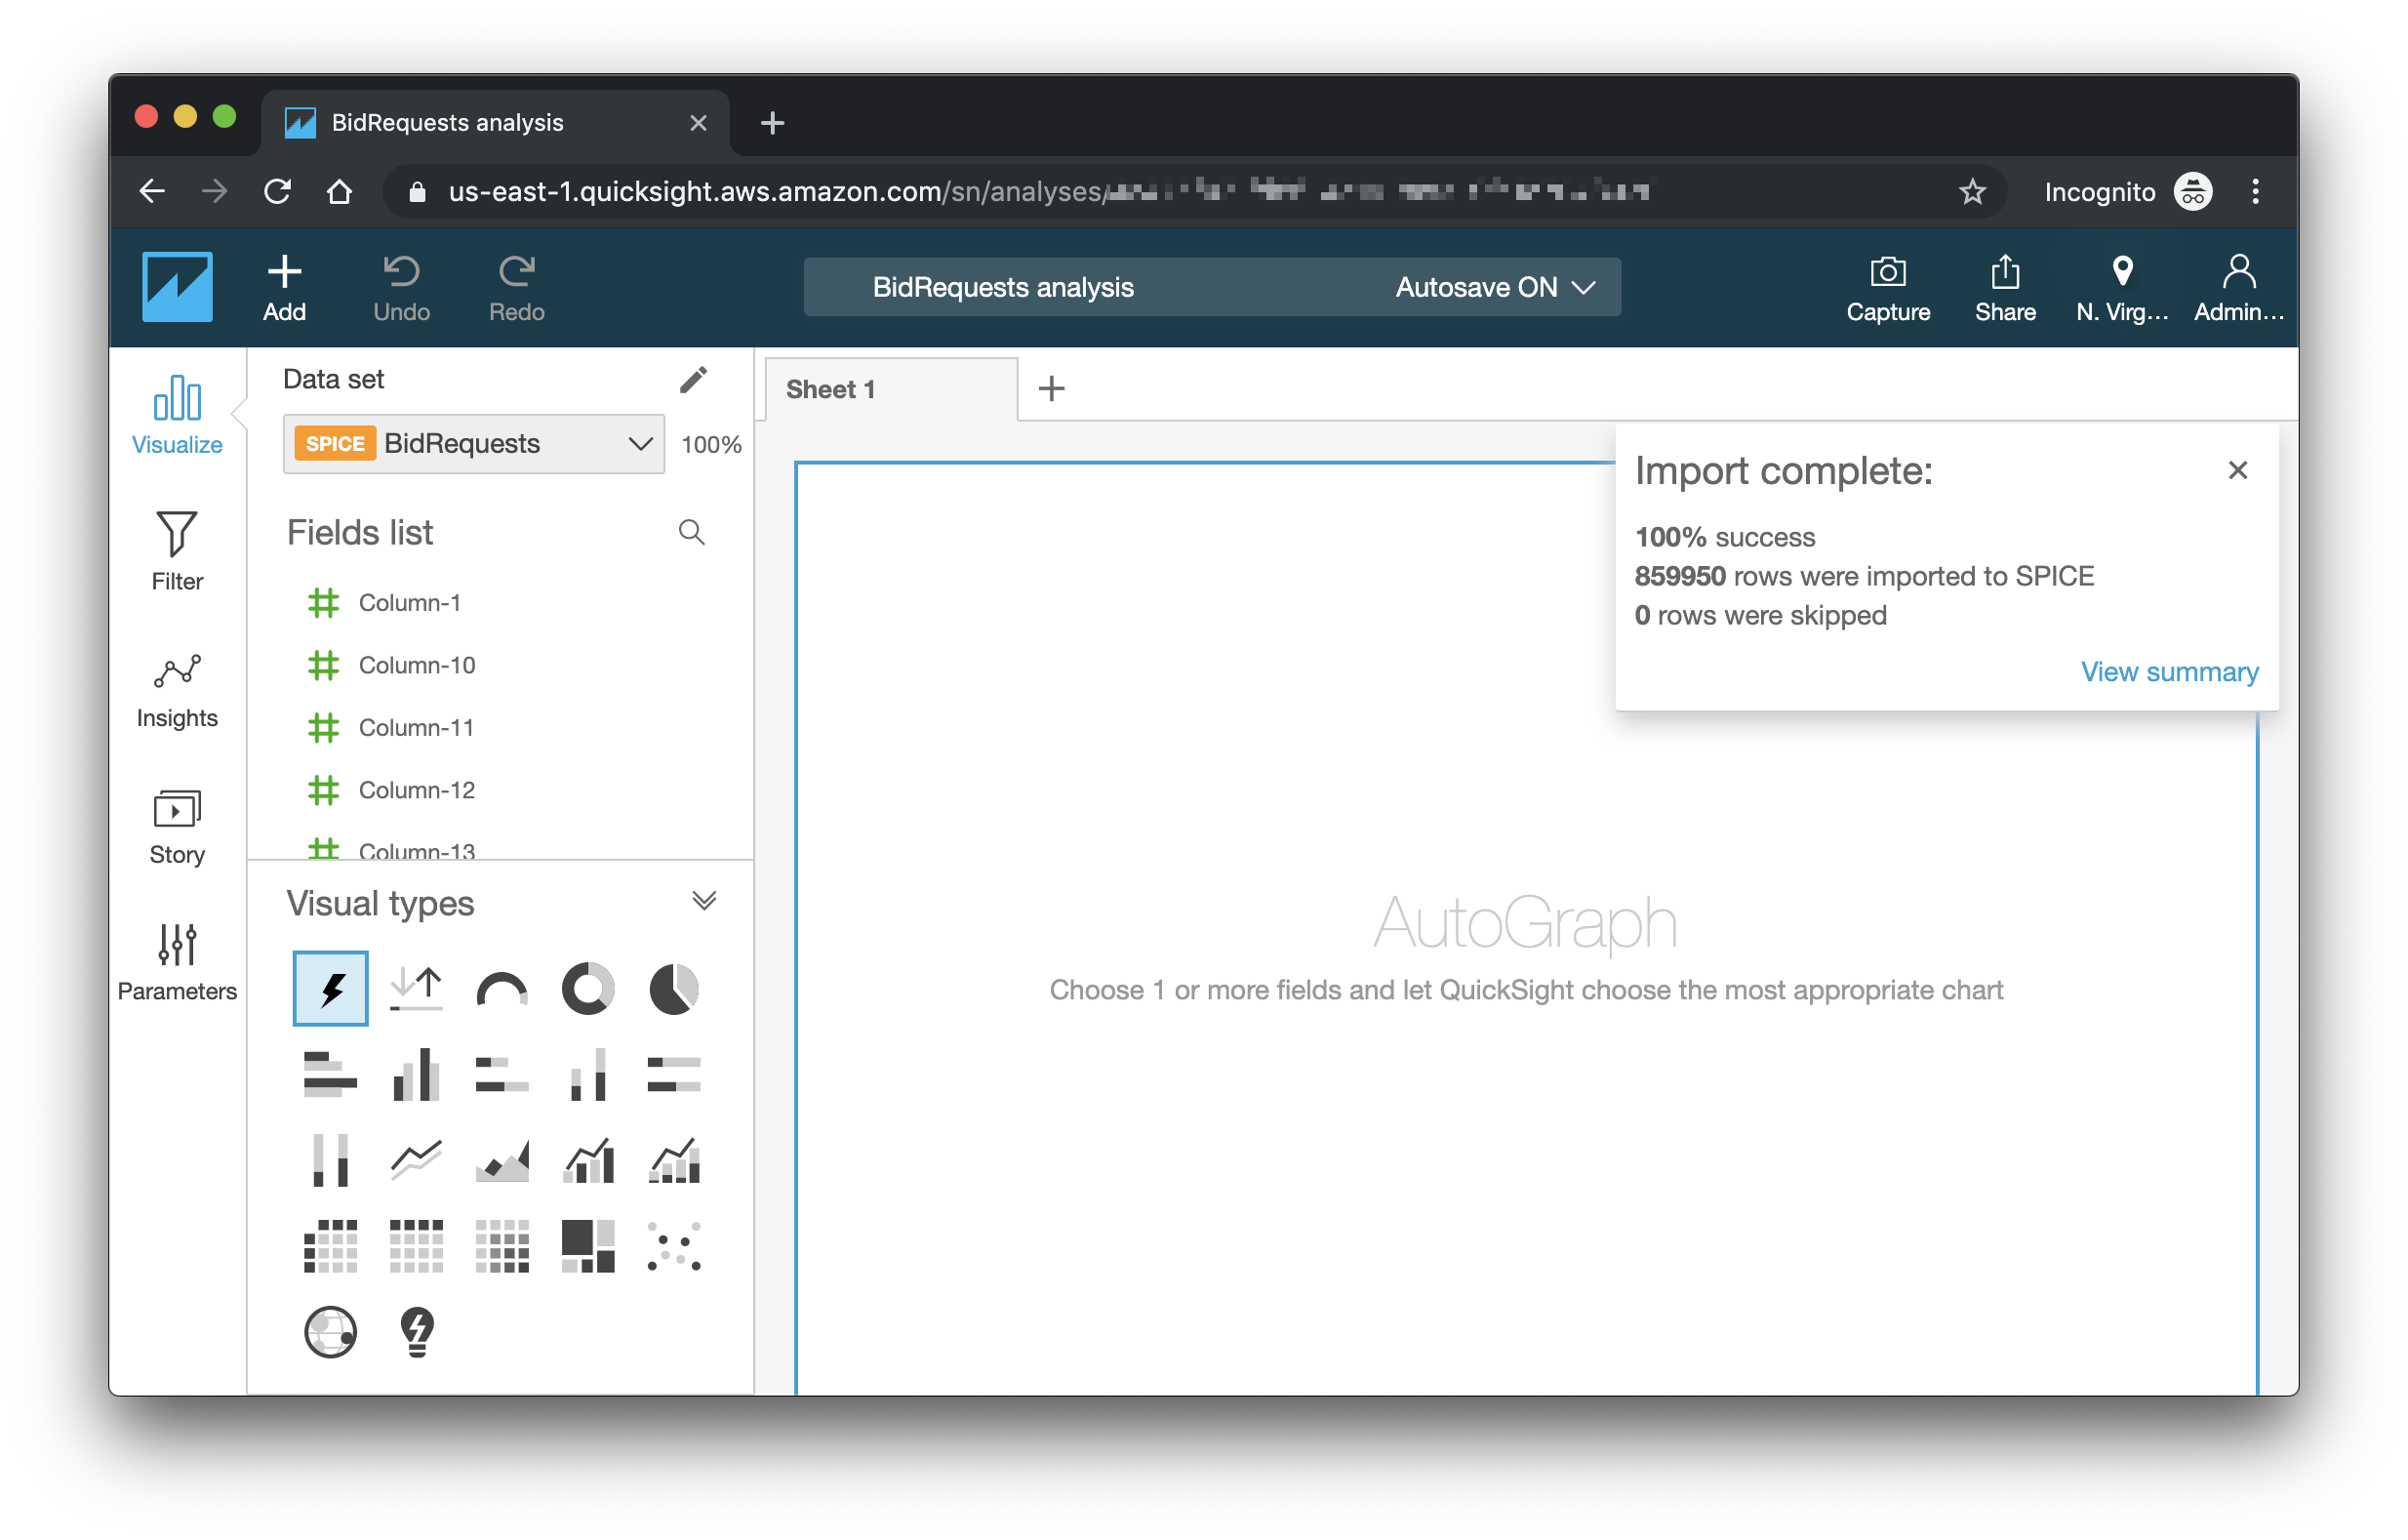Select the pie chart visual type
The height and width of the screenshot is (1540, 2408).
point(674,989)
